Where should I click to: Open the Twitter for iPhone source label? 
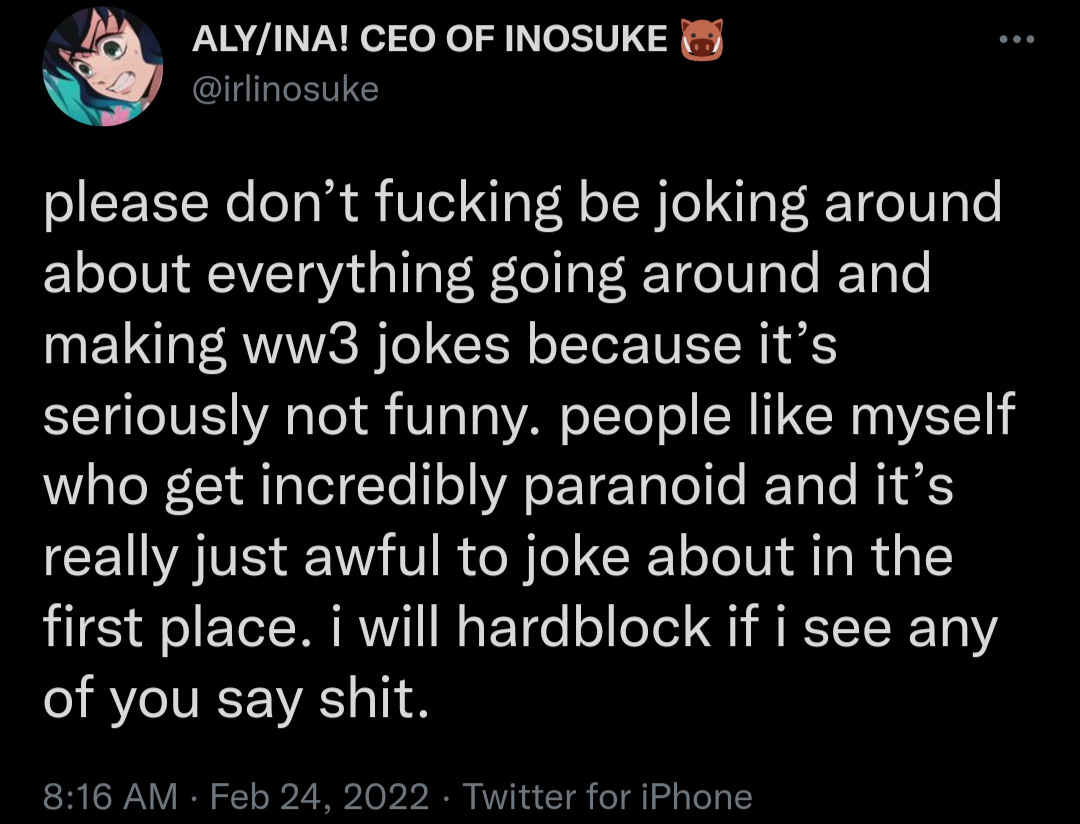click(607, 797)
